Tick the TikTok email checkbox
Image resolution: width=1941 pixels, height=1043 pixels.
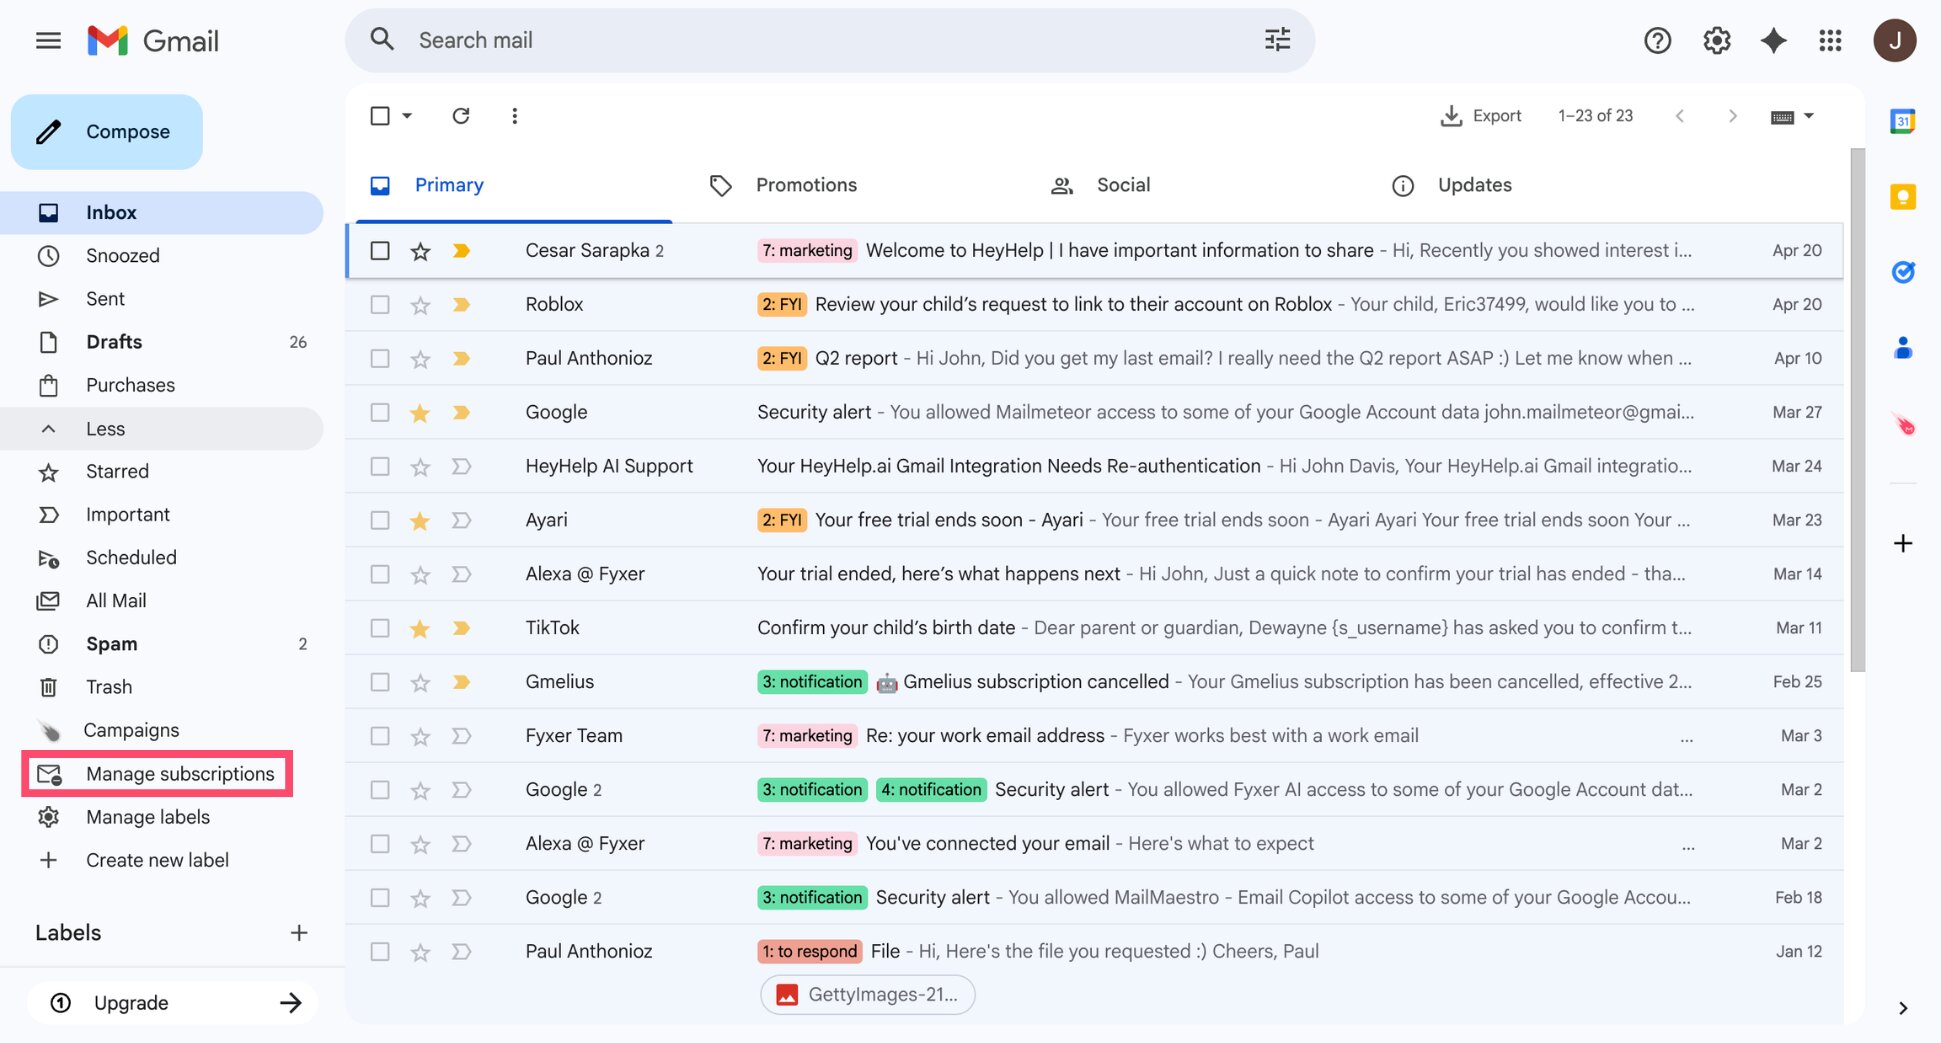(x=380, y=629)
